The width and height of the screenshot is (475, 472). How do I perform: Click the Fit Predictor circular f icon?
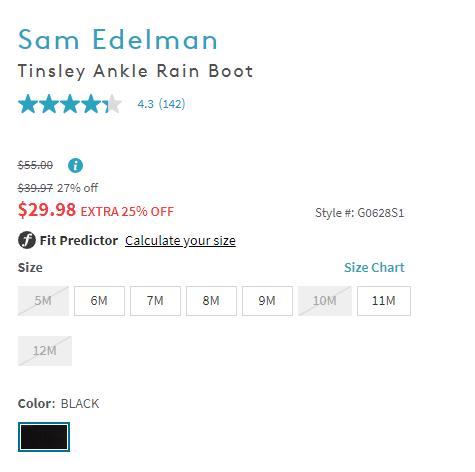27,240
